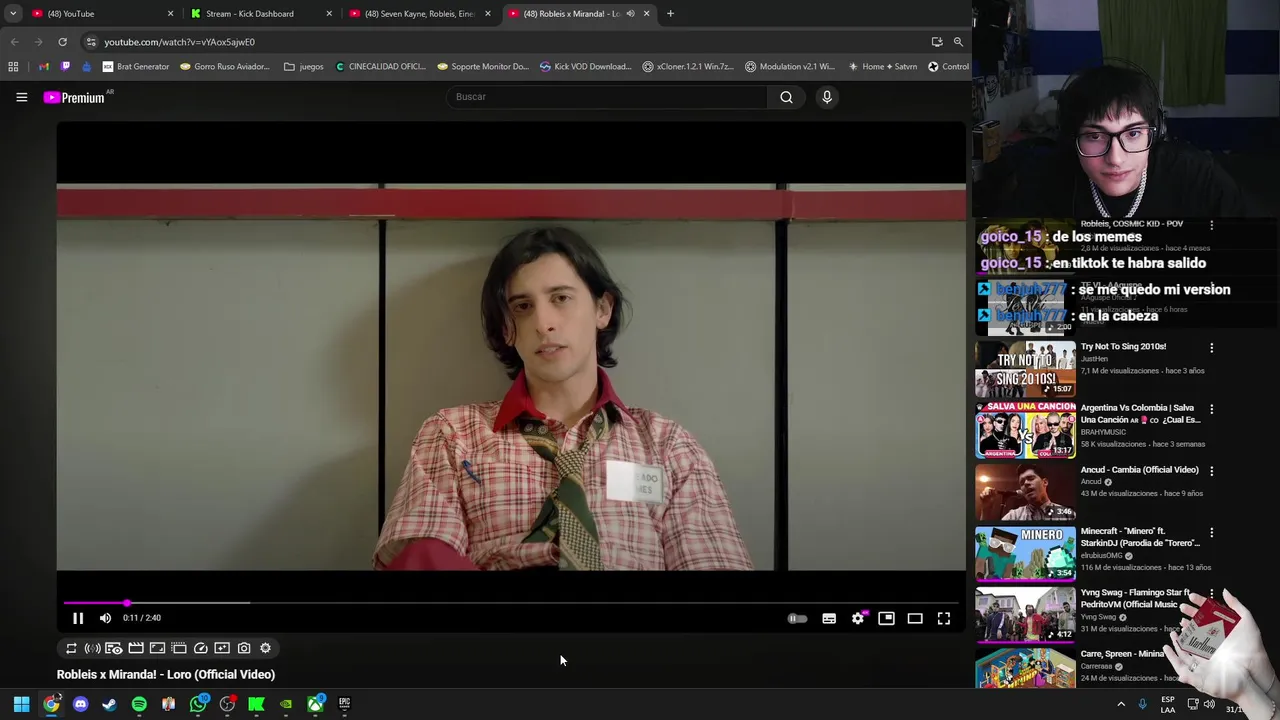
Task: Switch the video to fullscreen
Action: 944,619
